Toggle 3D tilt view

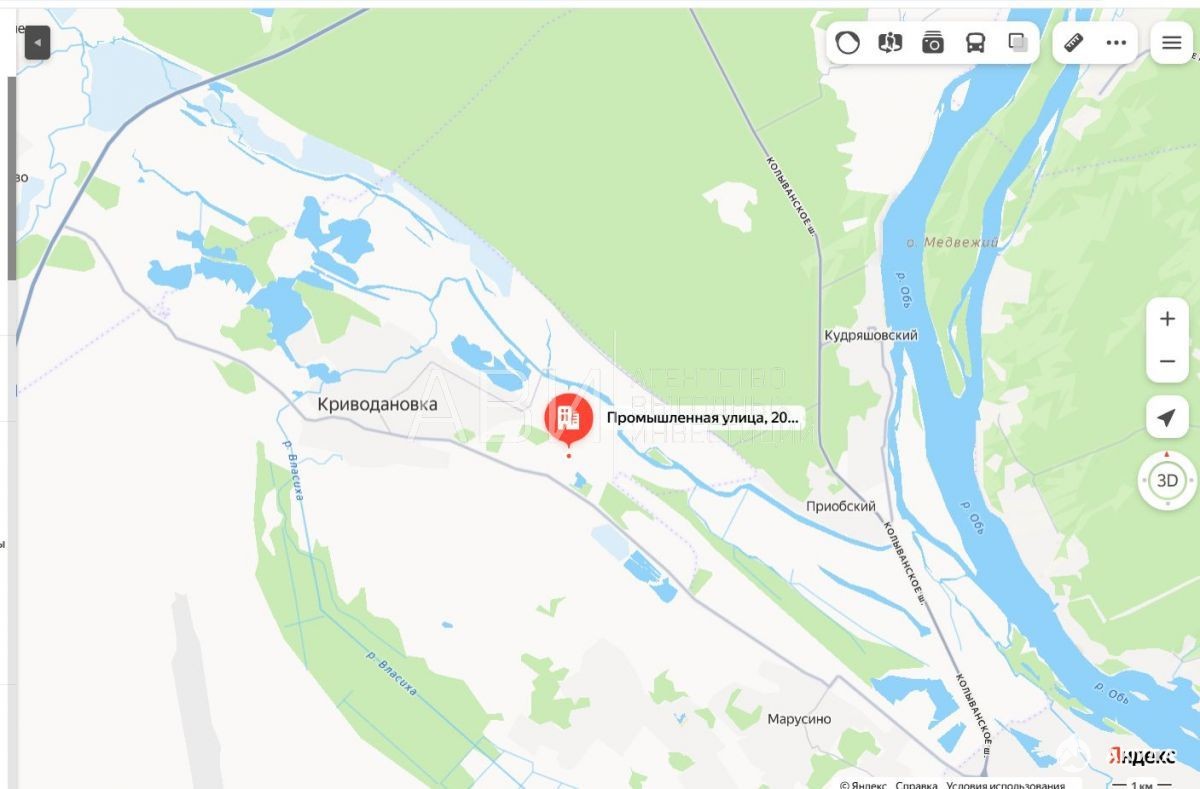click(x=1167, y=480)
